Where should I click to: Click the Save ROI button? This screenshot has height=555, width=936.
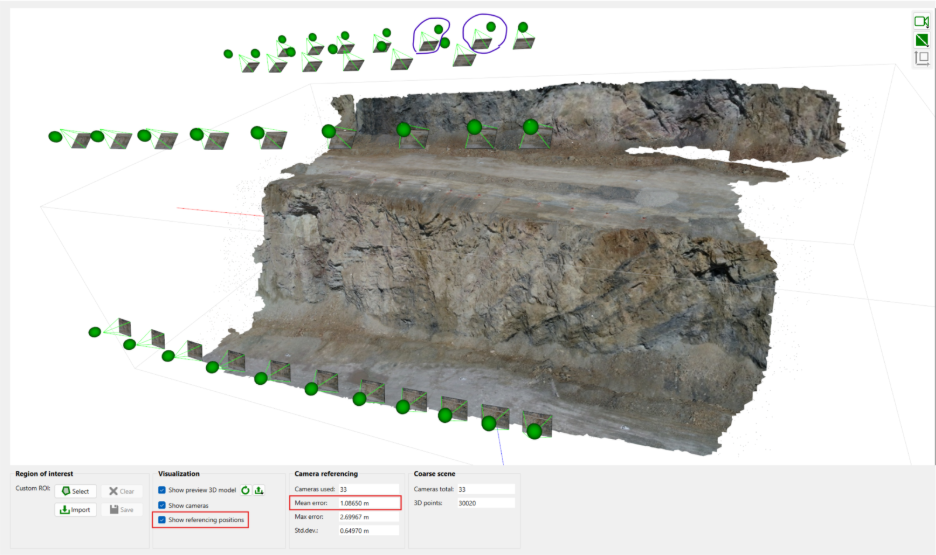(x=121, y=510)
